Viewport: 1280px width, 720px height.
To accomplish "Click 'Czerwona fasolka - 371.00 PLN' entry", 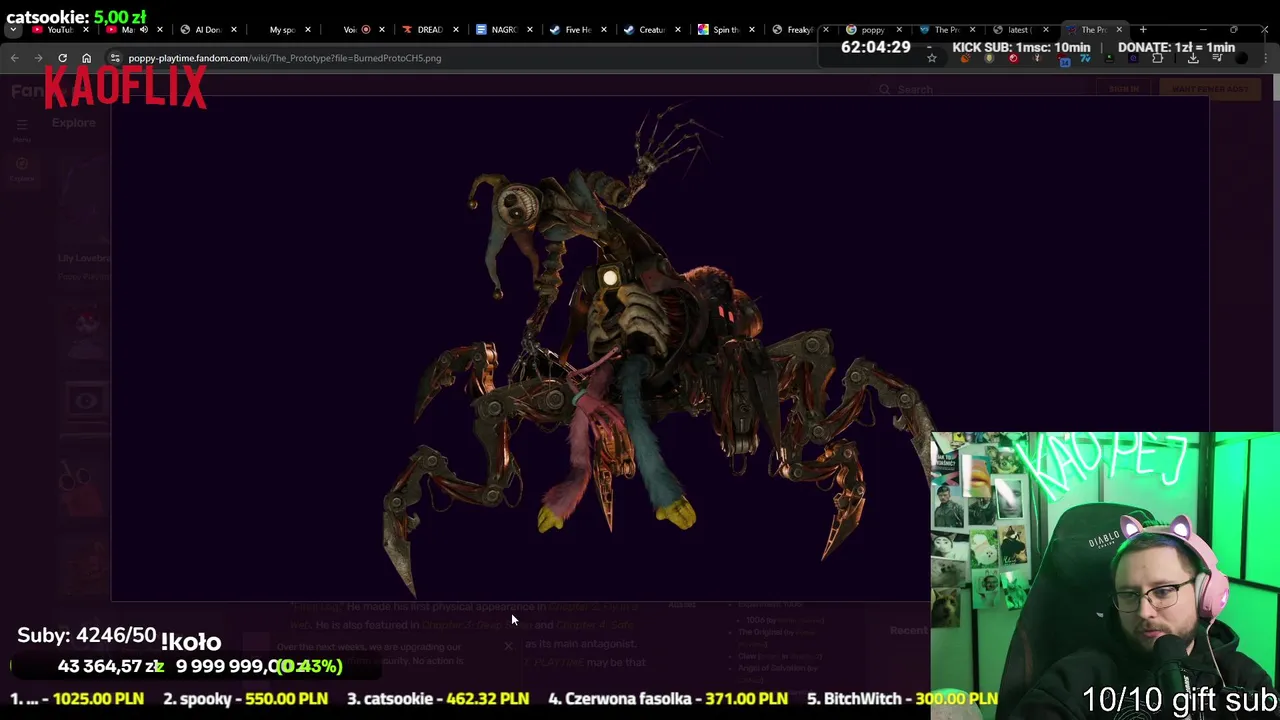I will [x=668, y=699].
